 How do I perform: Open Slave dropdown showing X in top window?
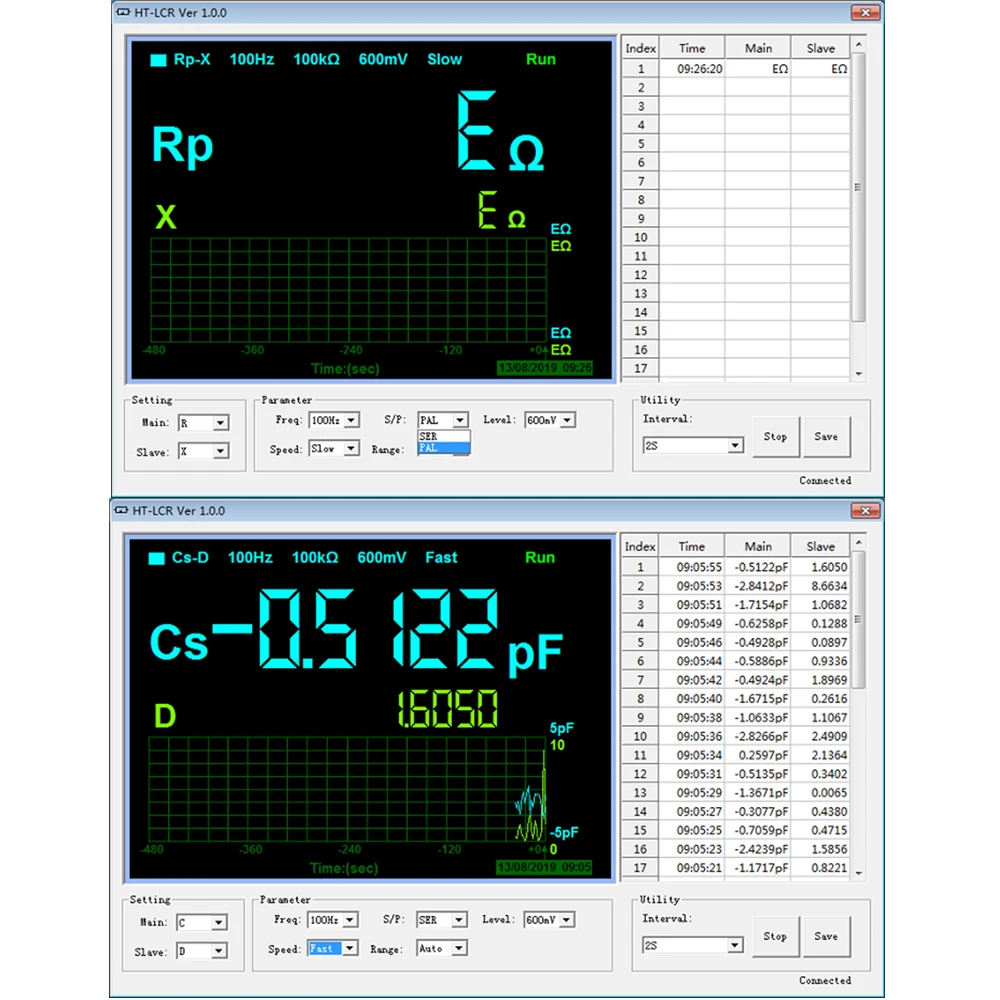pos(203,452)
